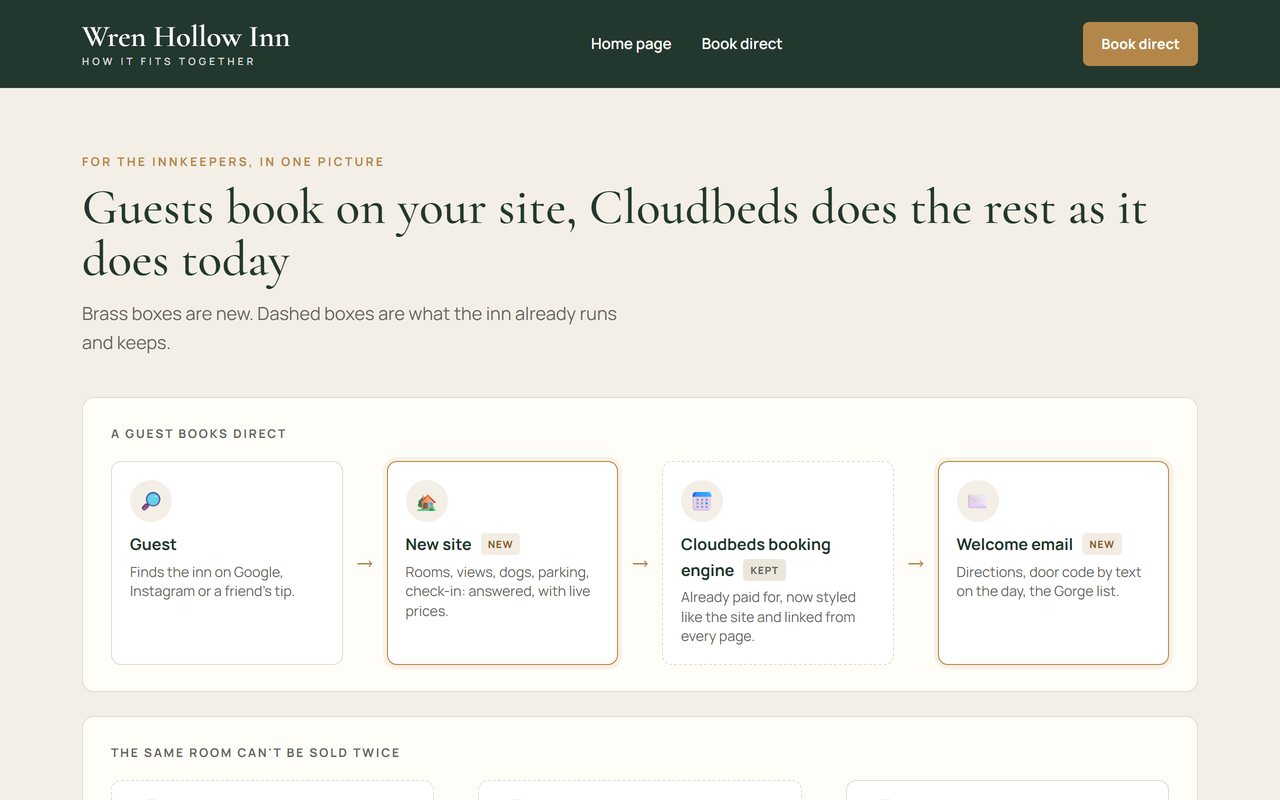Click "Brass boxes are new" subtitle text
The width and height of the screenshot is (1280, 800).
(x=349, y=328)
